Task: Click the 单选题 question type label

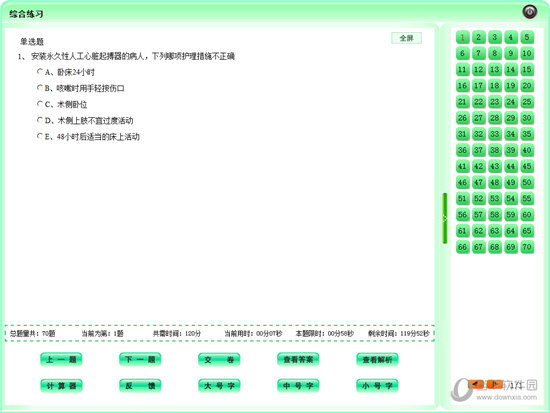Action: point(32,42)
